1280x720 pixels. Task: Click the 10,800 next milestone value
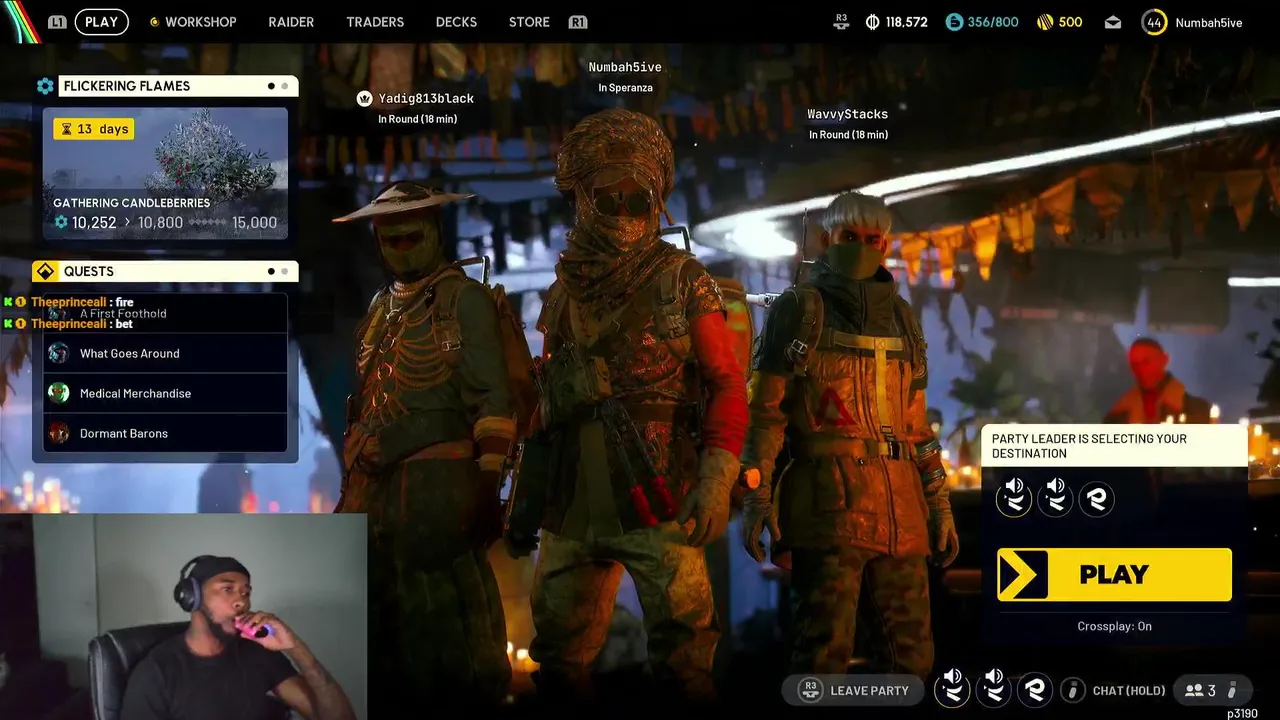click(160, 223)
